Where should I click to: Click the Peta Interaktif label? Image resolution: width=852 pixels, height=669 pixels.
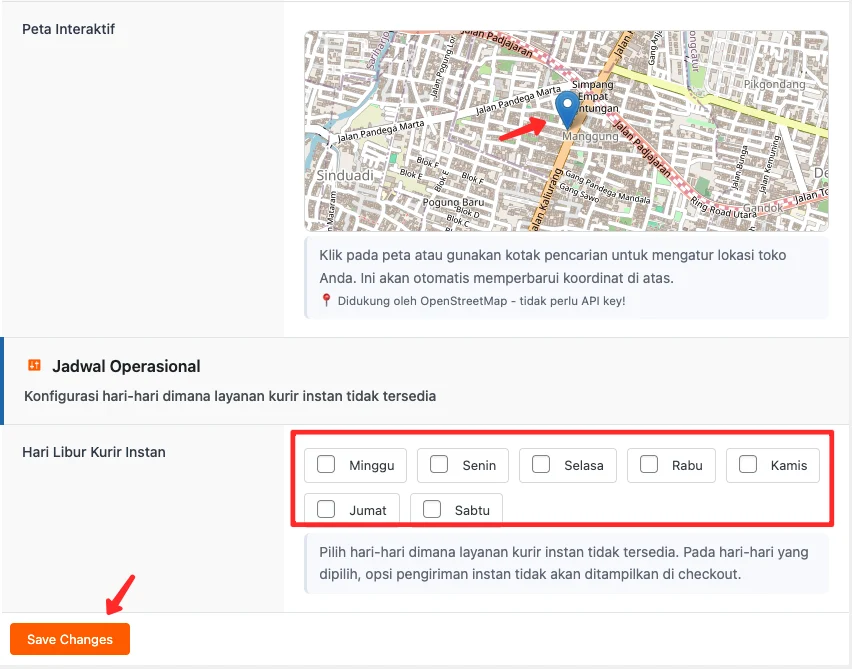click(68, 29)
